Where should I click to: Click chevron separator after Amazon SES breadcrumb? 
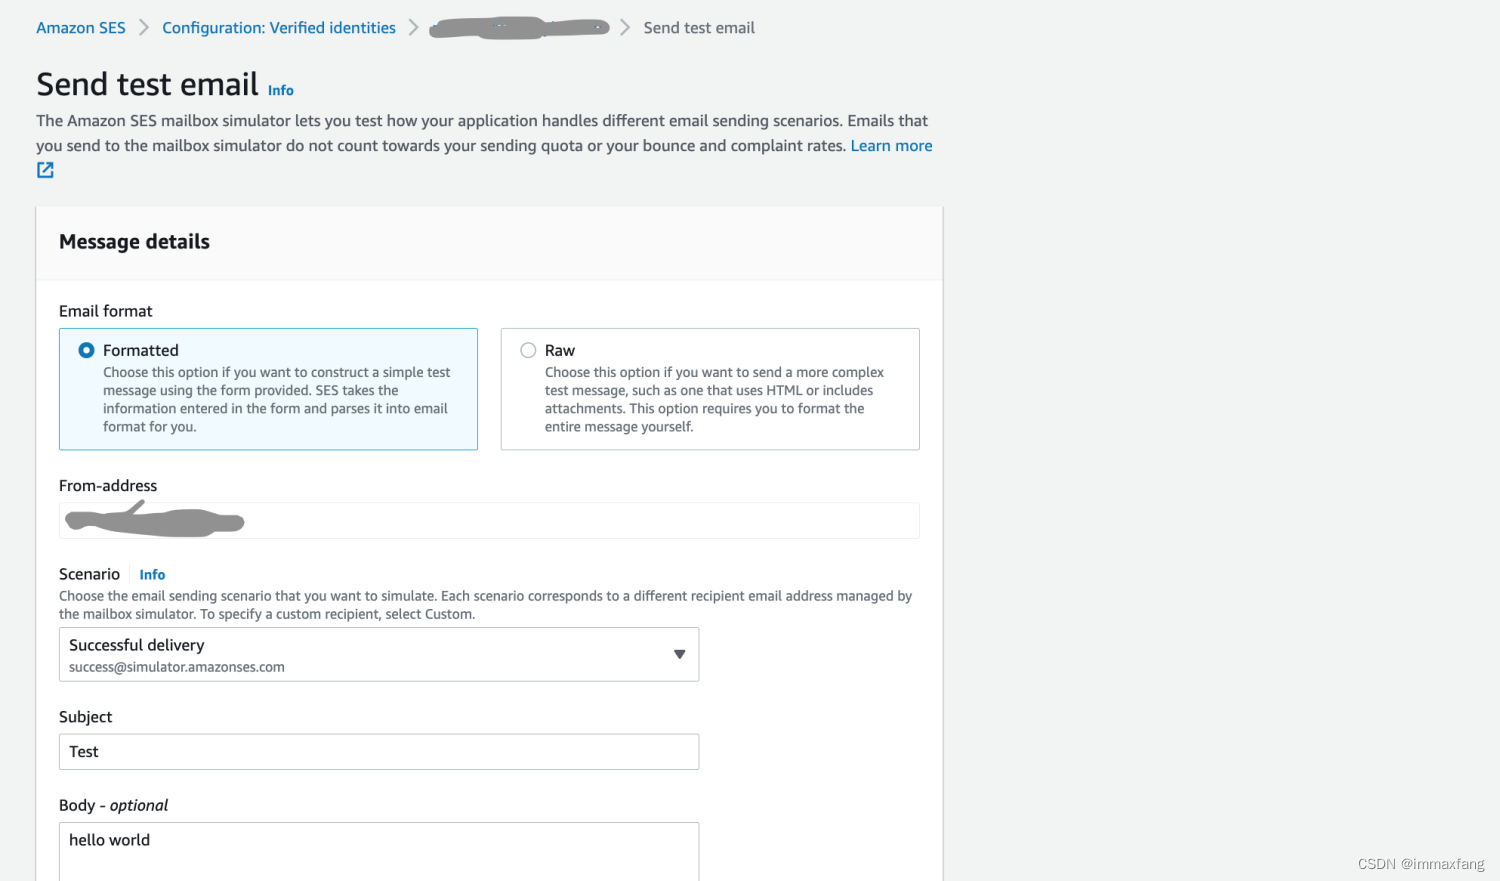(144, 28)
